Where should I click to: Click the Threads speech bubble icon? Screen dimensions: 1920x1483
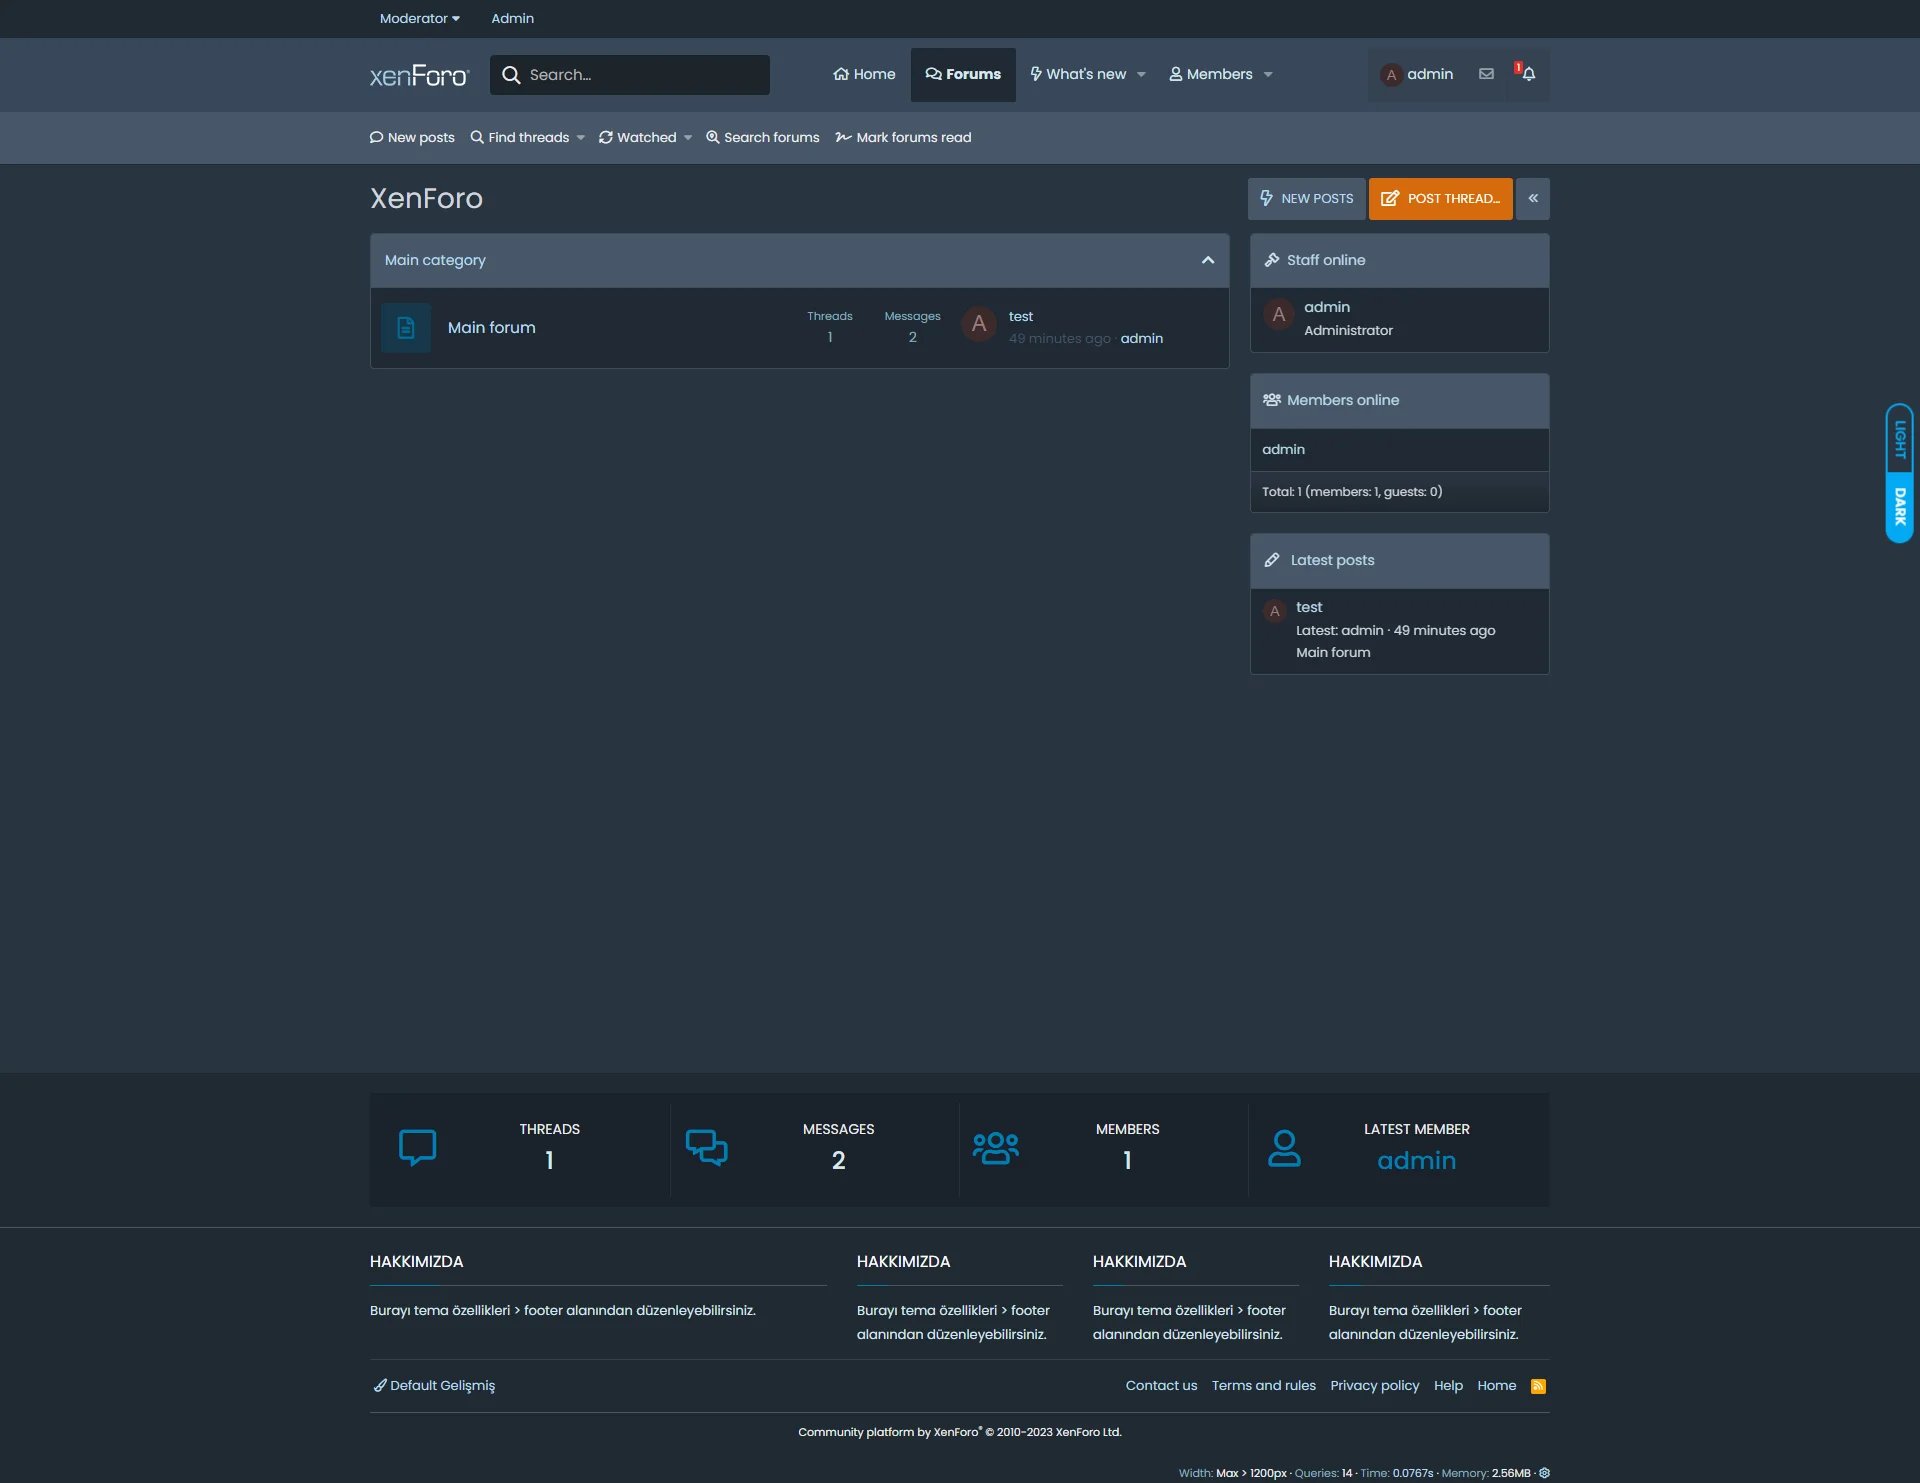click(417, 1147)
